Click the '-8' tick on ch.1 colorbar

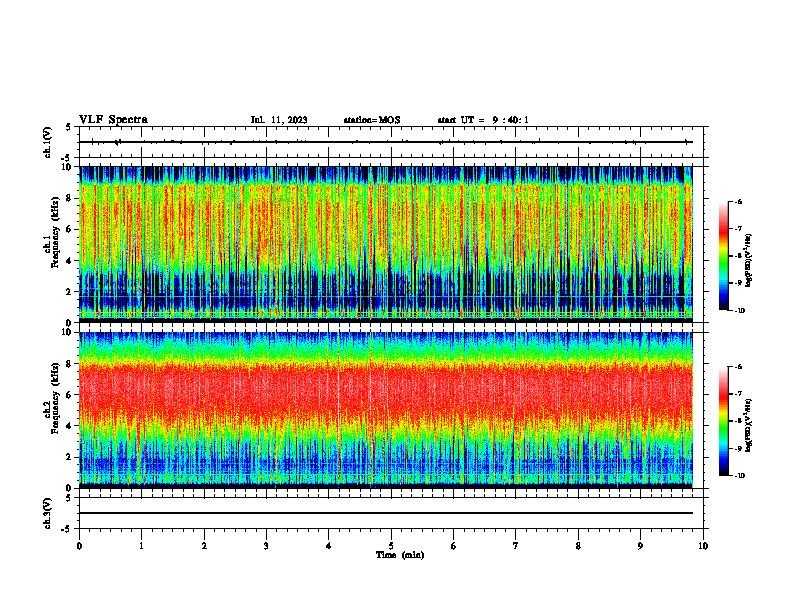(738, 256)
